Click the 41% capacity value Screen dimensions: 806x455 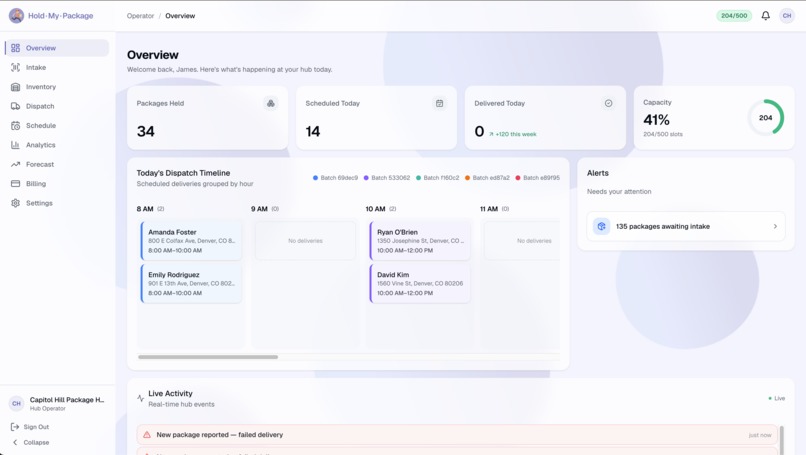coord(656,120)
